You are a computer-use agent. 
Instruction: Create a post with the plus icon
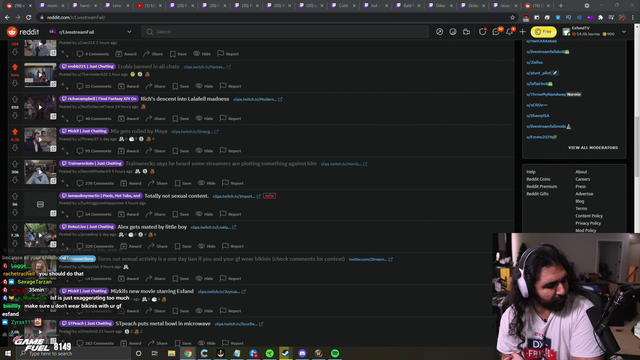click(523, 32)
